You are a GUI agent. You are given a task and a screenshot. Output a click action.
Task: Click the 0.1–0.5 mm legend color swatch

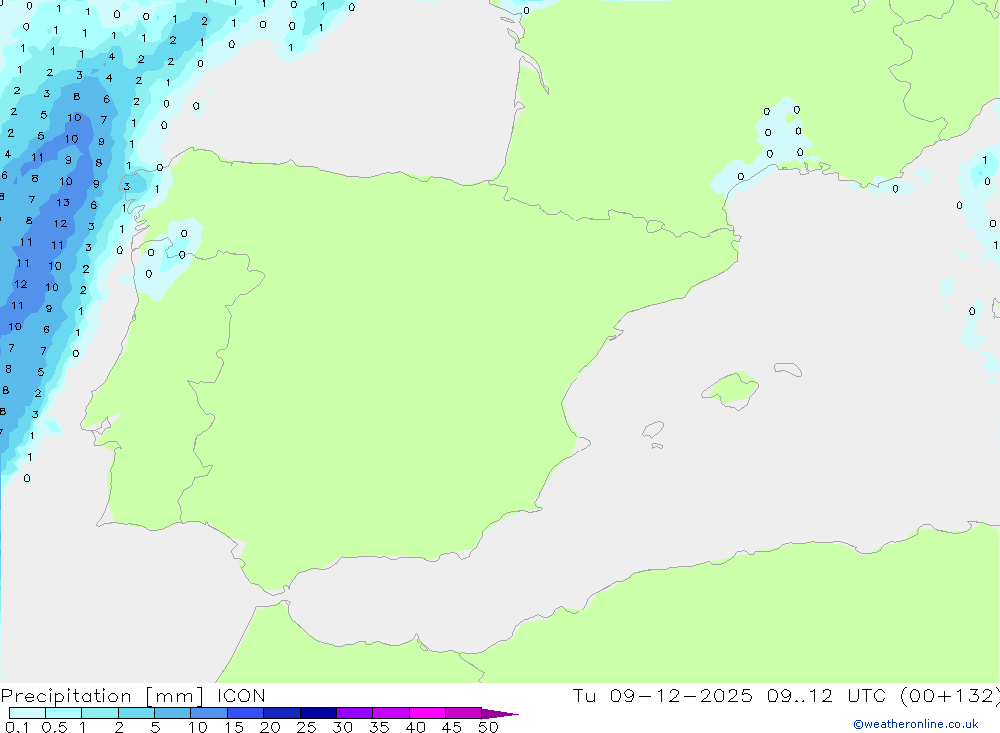point(27,713)
